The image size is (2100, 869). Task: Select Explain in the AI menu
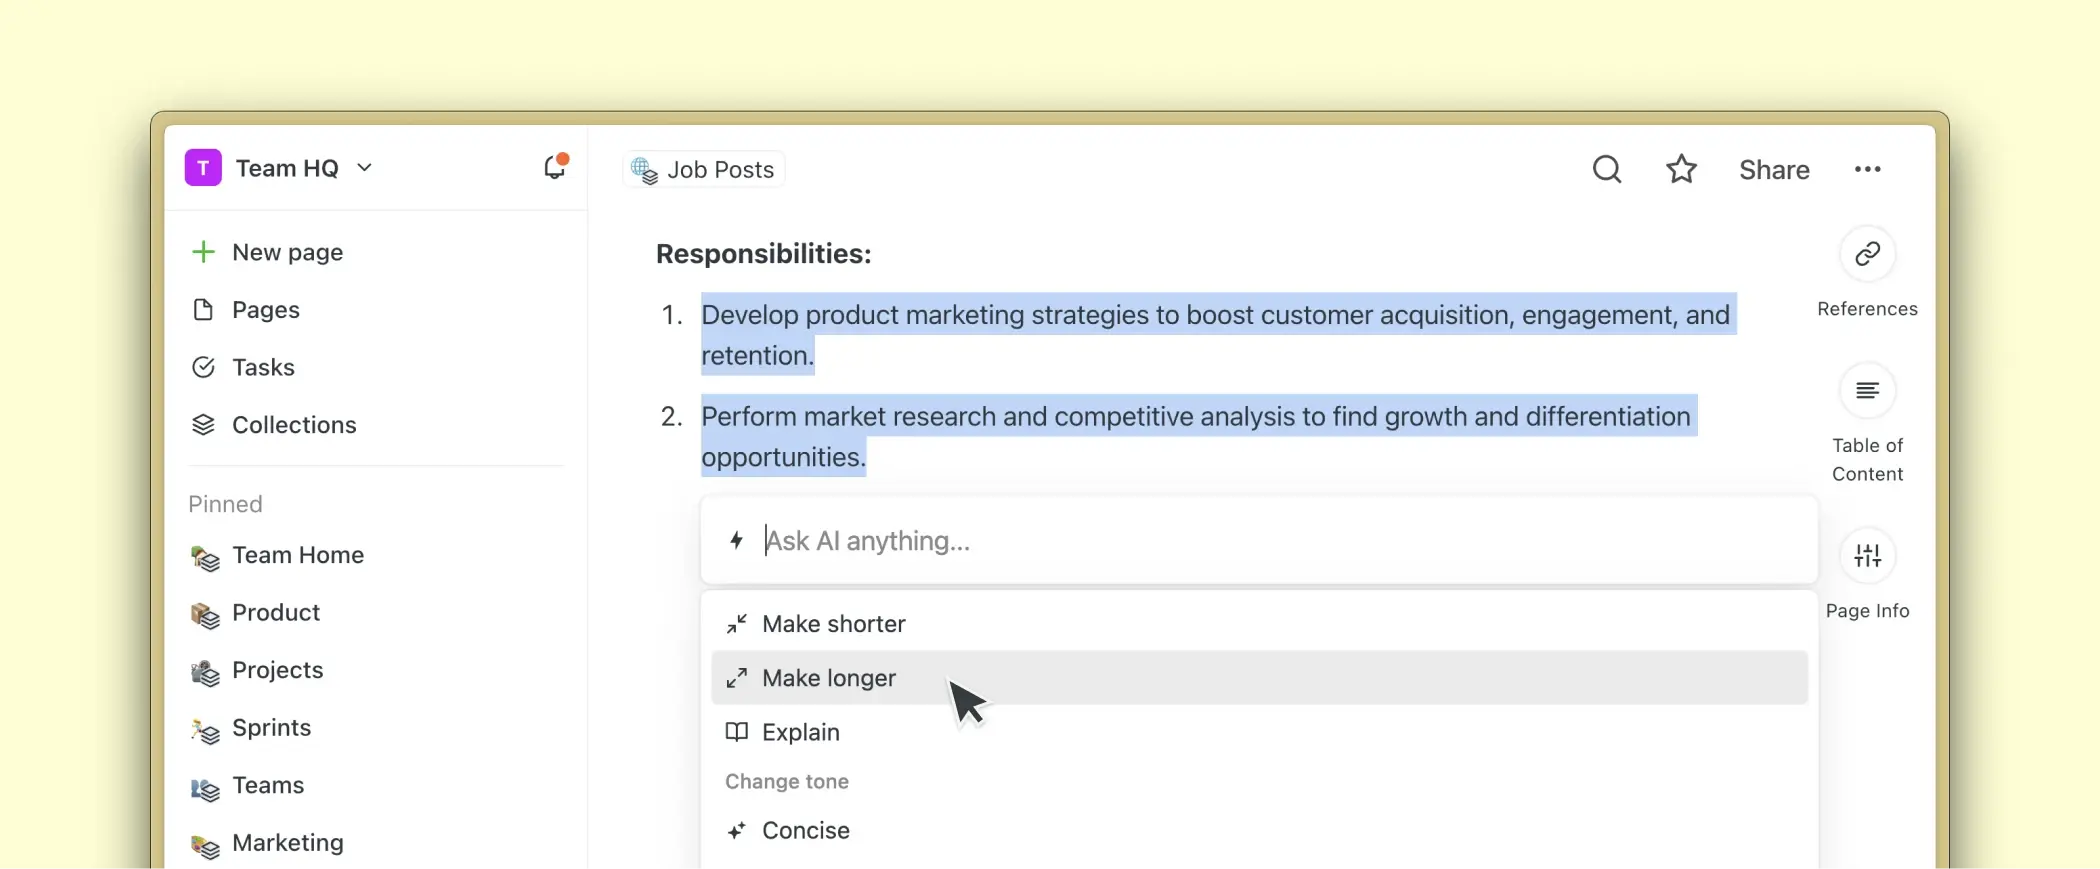pyautogui.click(x=800, y=732)
